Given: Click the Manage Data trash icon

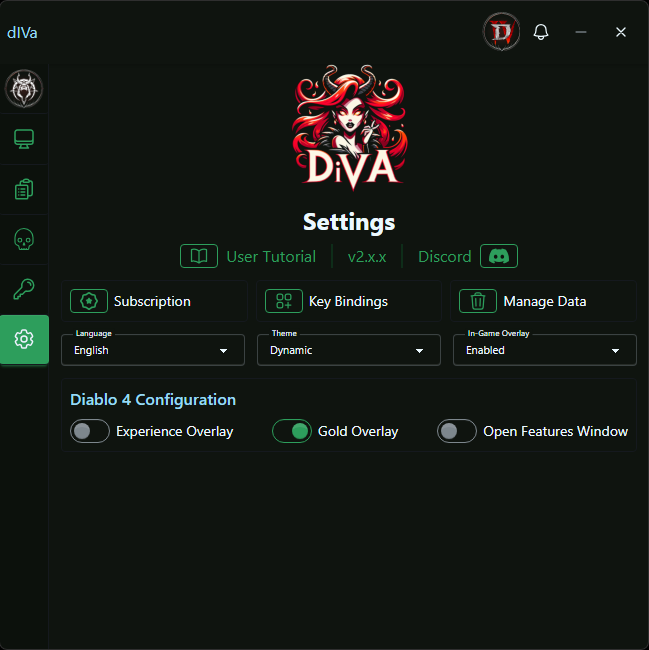Looking at the screenshot, I should pos(478,301).
